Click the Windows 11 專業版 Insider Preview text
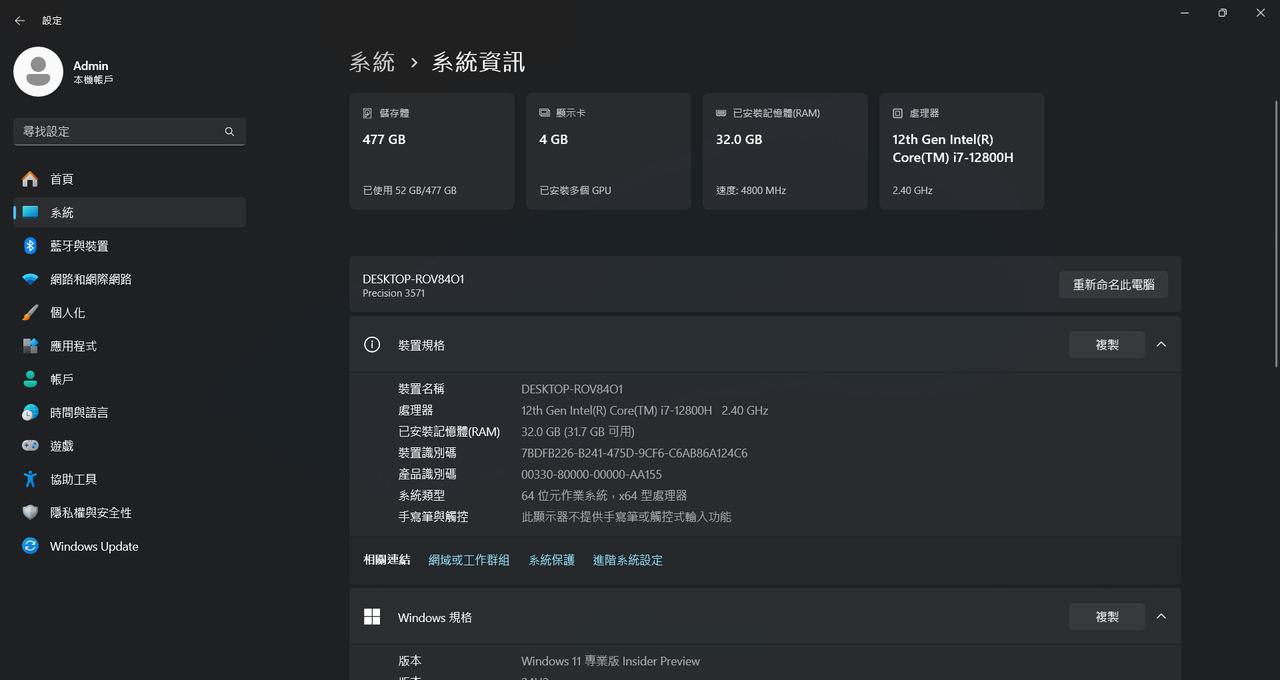 pyautogui.click(x=610, y=661)
